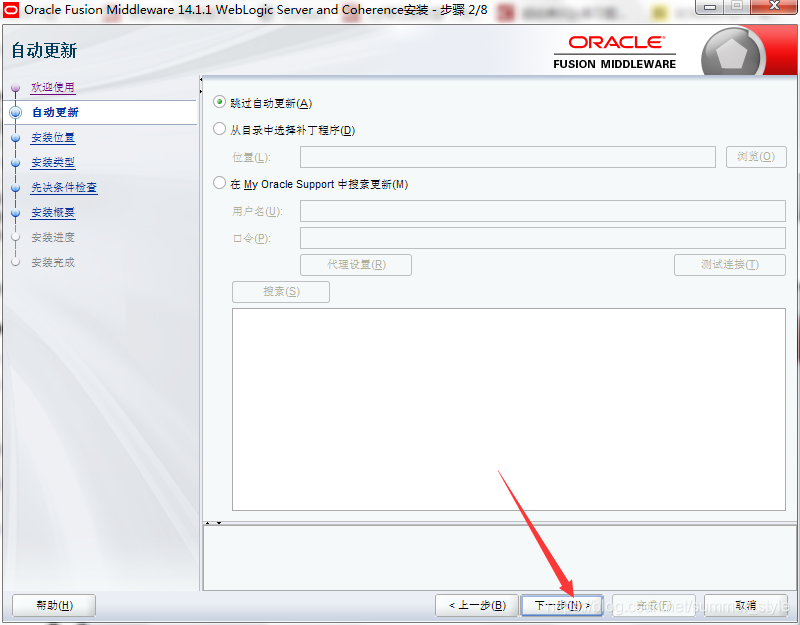Click 完成(F) finish button
This screenshot has width=800, height=625.
(654, 605)
